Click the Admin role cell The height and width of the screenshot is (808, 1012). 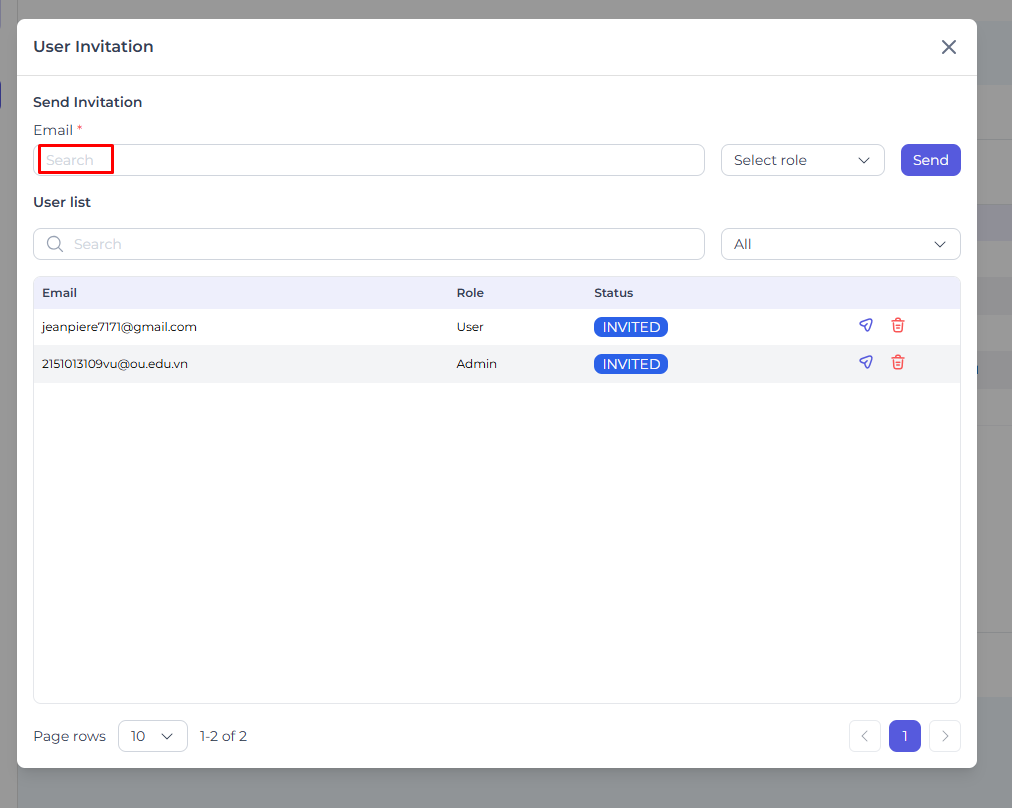[x=476, y=364]
